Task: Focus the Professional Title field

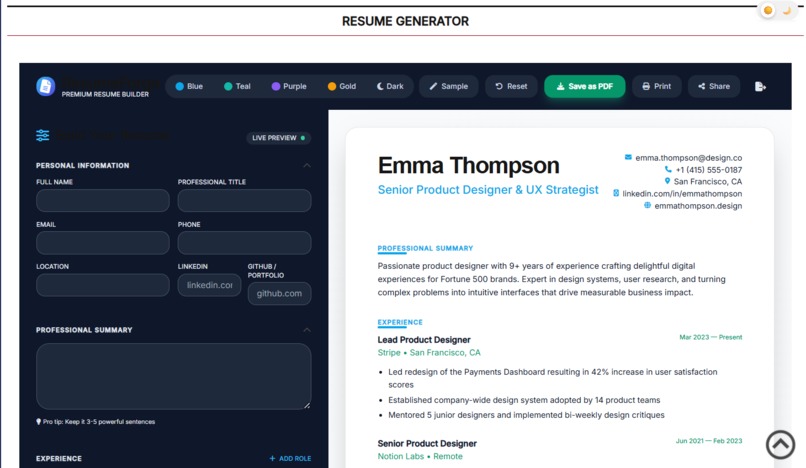Action: (244, 201)
